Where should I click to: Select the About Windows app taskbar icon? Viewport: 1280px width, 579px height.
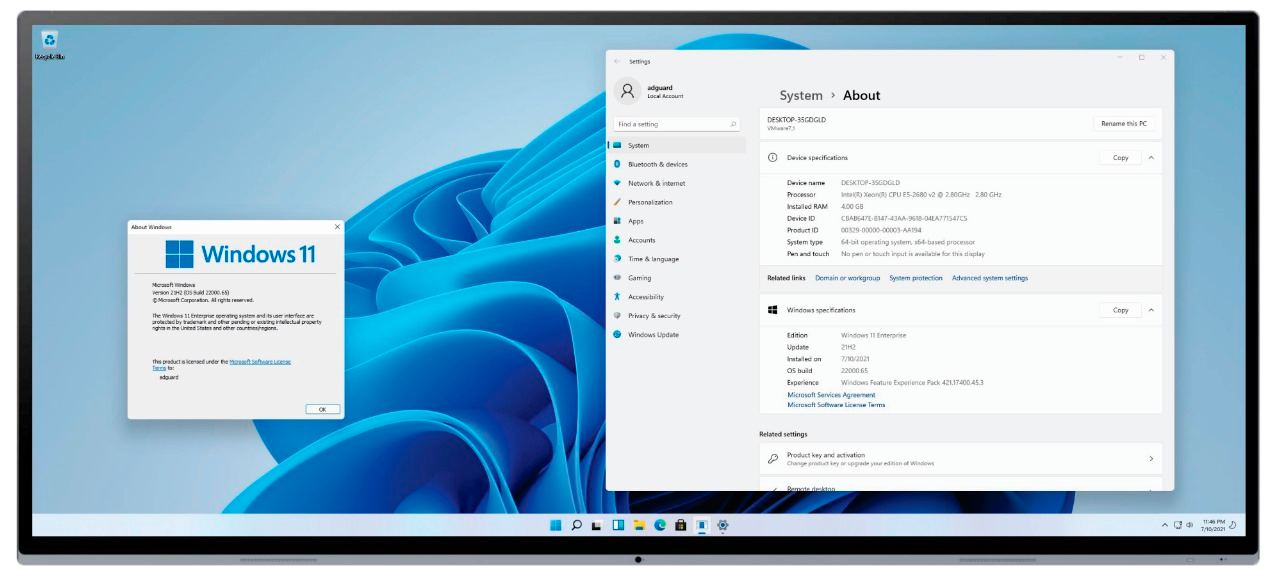[701, 524]
